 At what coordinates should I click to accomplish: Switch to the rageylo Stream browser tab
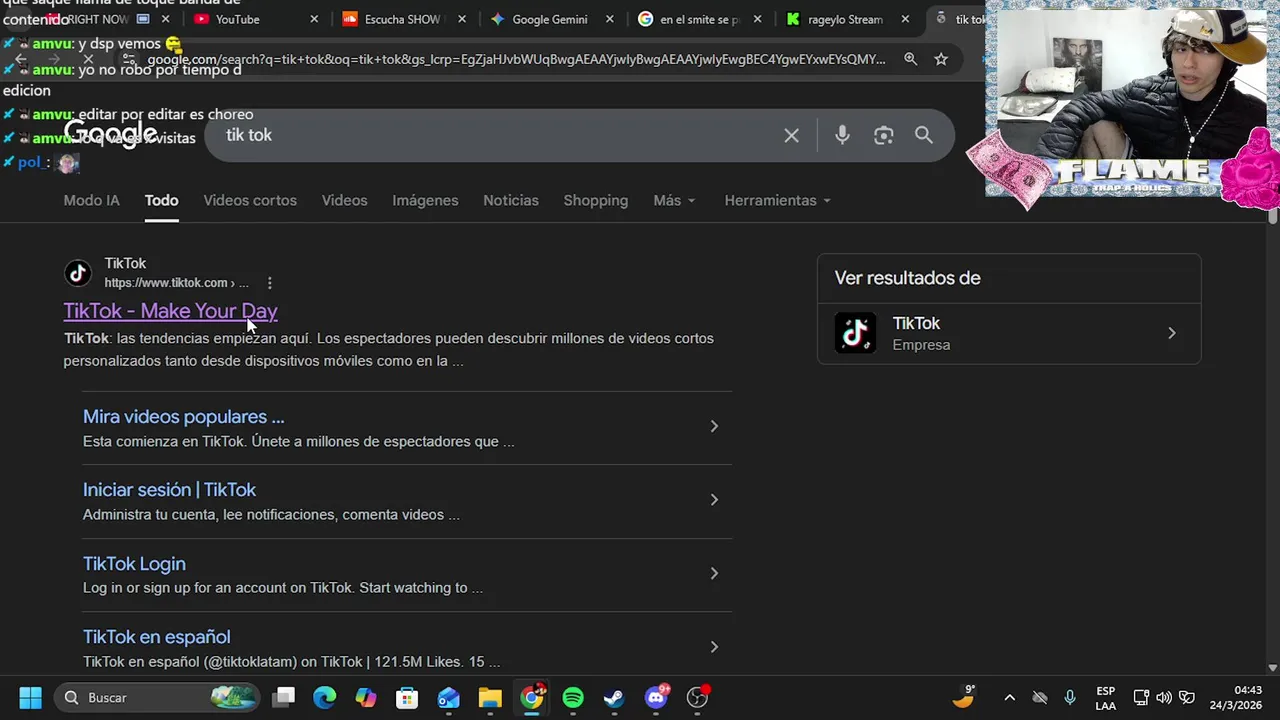coord(845,19)
